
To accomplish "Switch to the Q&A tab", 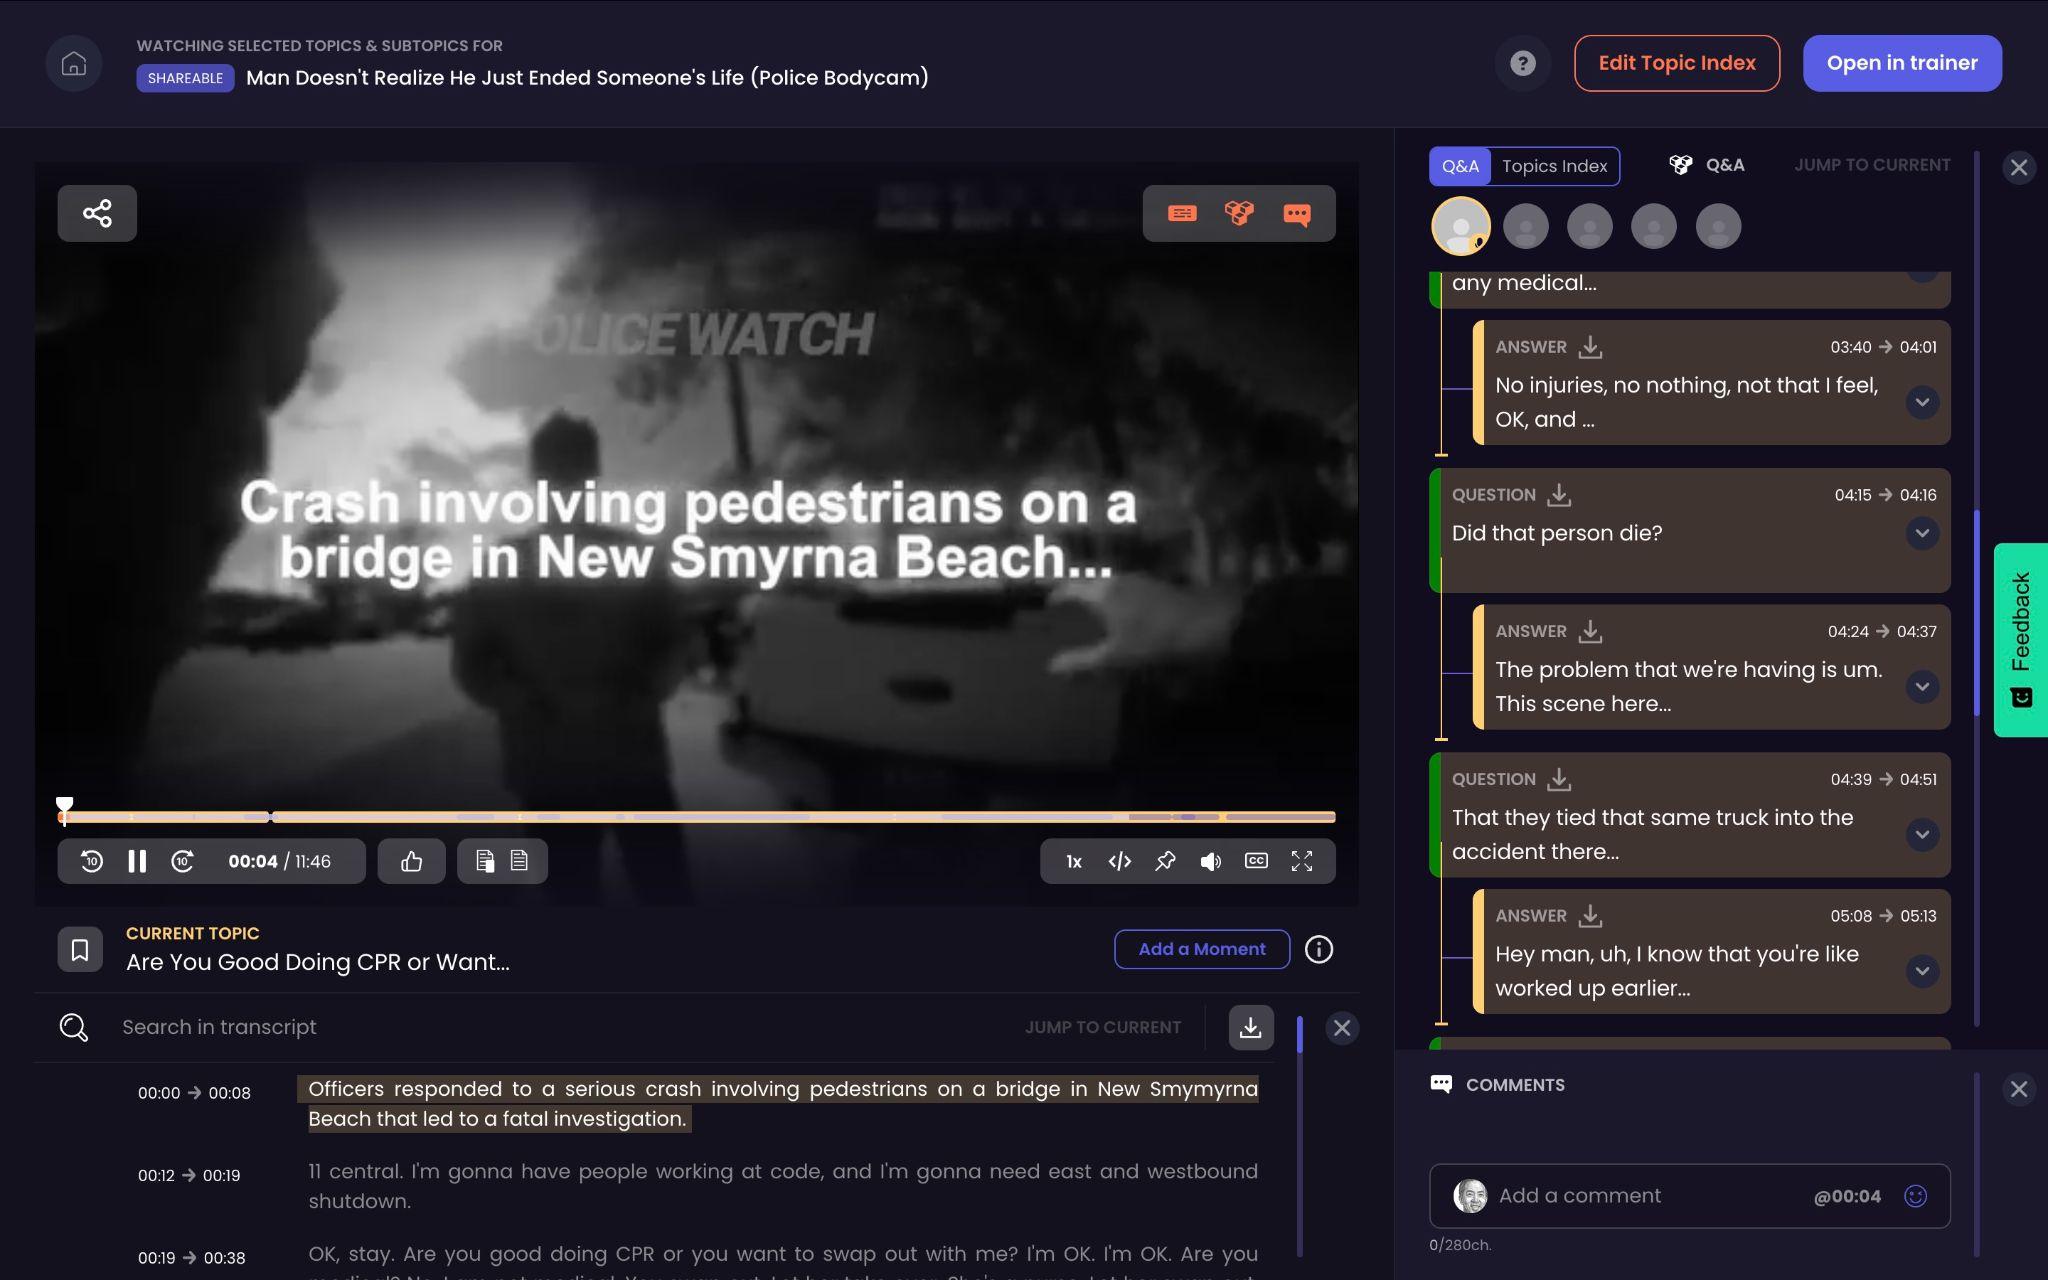I will point(1460,166).
